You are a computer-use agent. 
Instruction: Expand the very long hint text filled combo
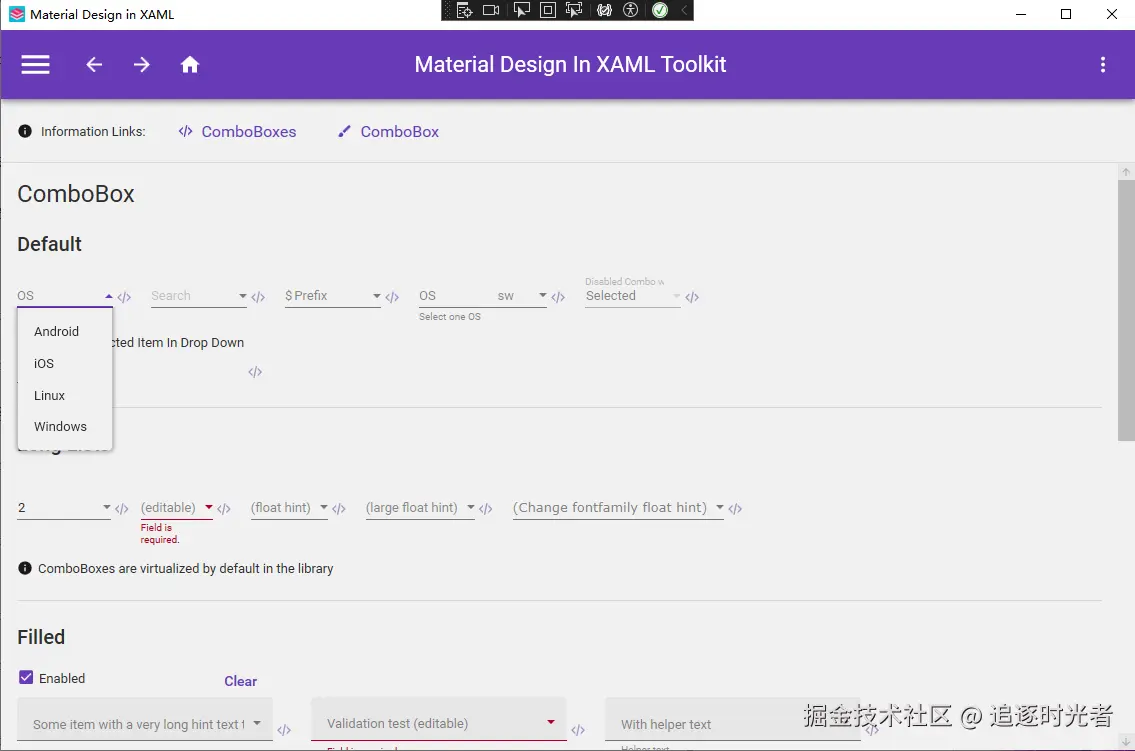click(x=257, y=723)
